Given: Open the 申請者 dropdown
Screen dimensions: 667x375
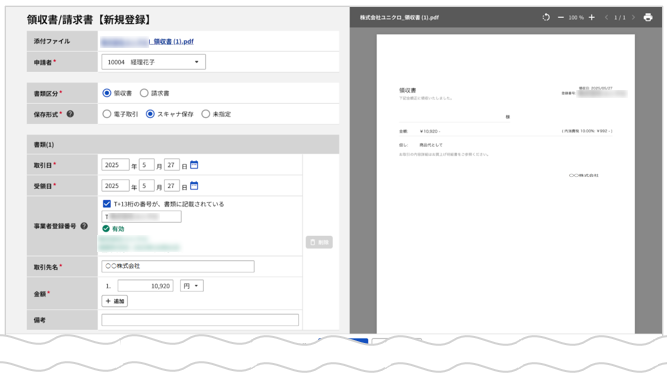Looking at the screenshot, I should click(154, 62).
